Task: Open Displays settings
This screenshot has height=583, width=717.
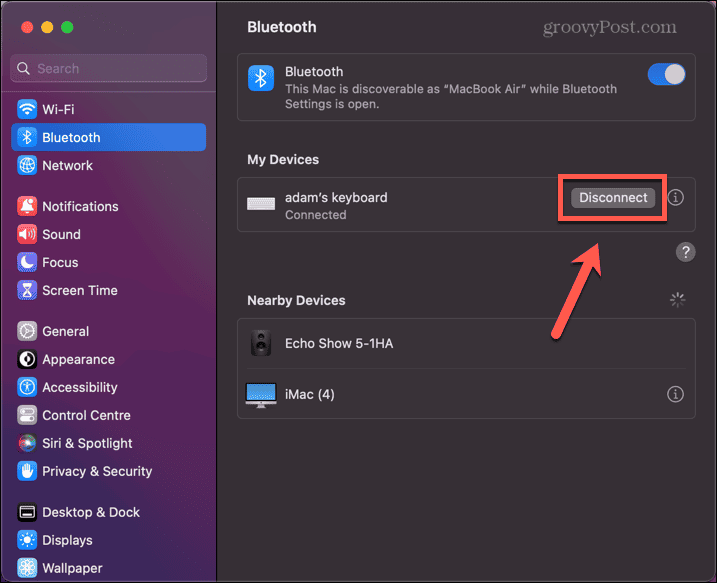Action: (108, 540)
